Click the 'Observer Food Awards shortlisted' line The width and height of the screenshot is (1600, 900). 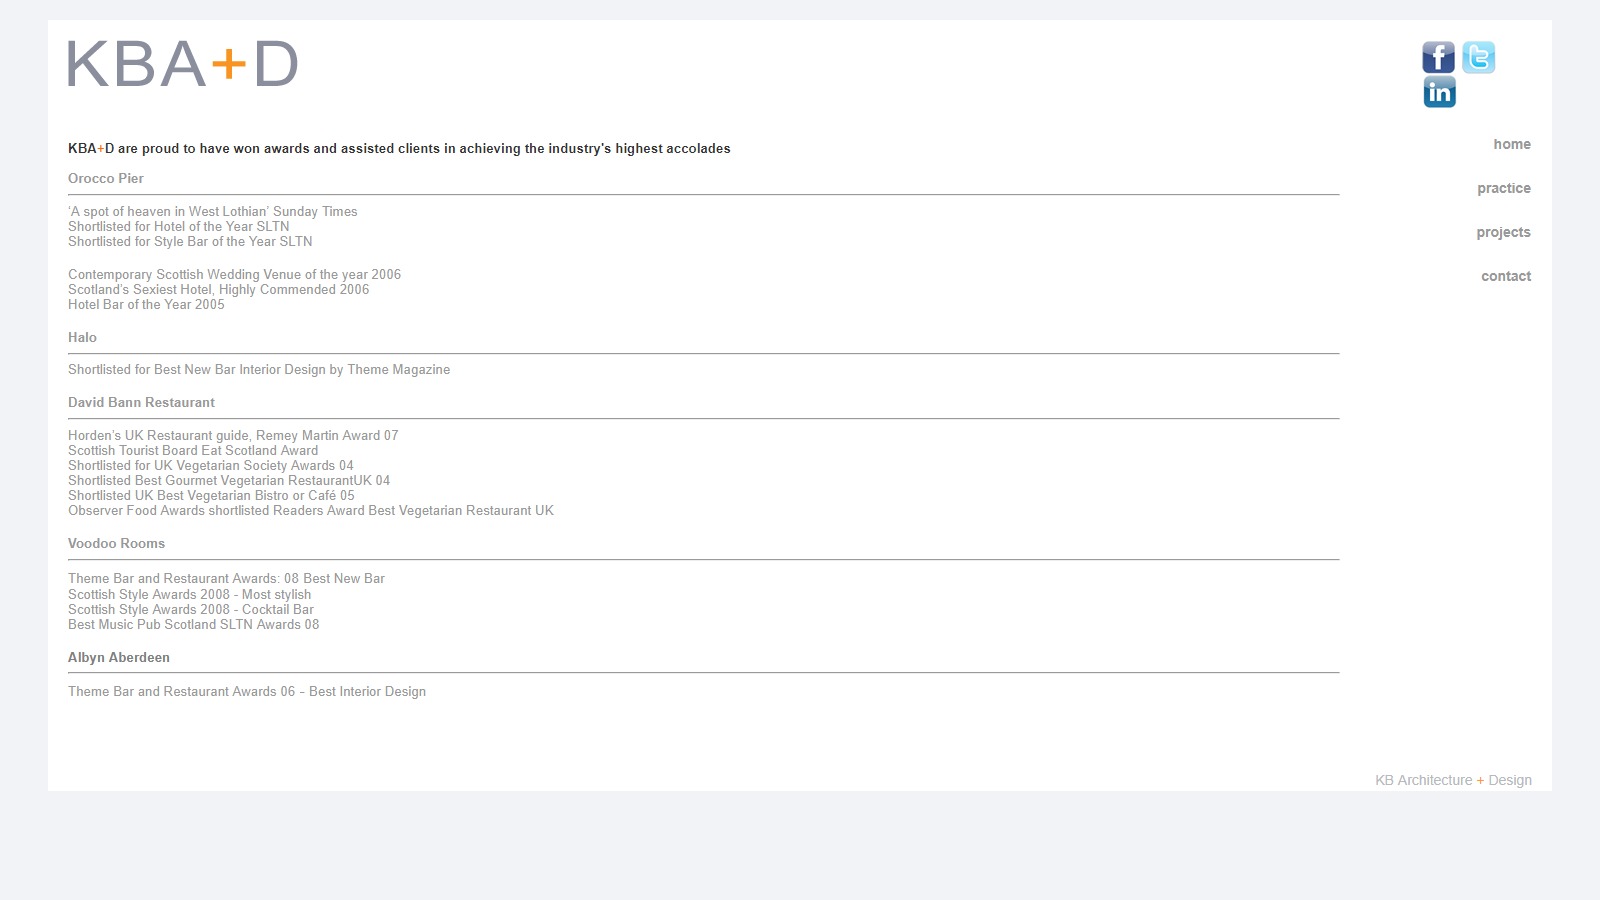[311, 510]
